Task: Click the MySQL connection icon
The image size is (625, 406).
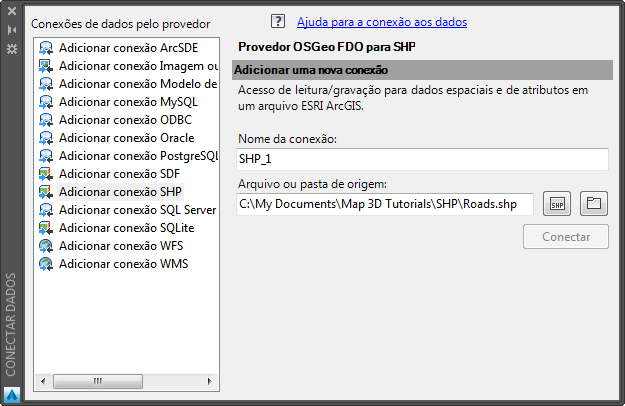Action: [x=46, y=102]
